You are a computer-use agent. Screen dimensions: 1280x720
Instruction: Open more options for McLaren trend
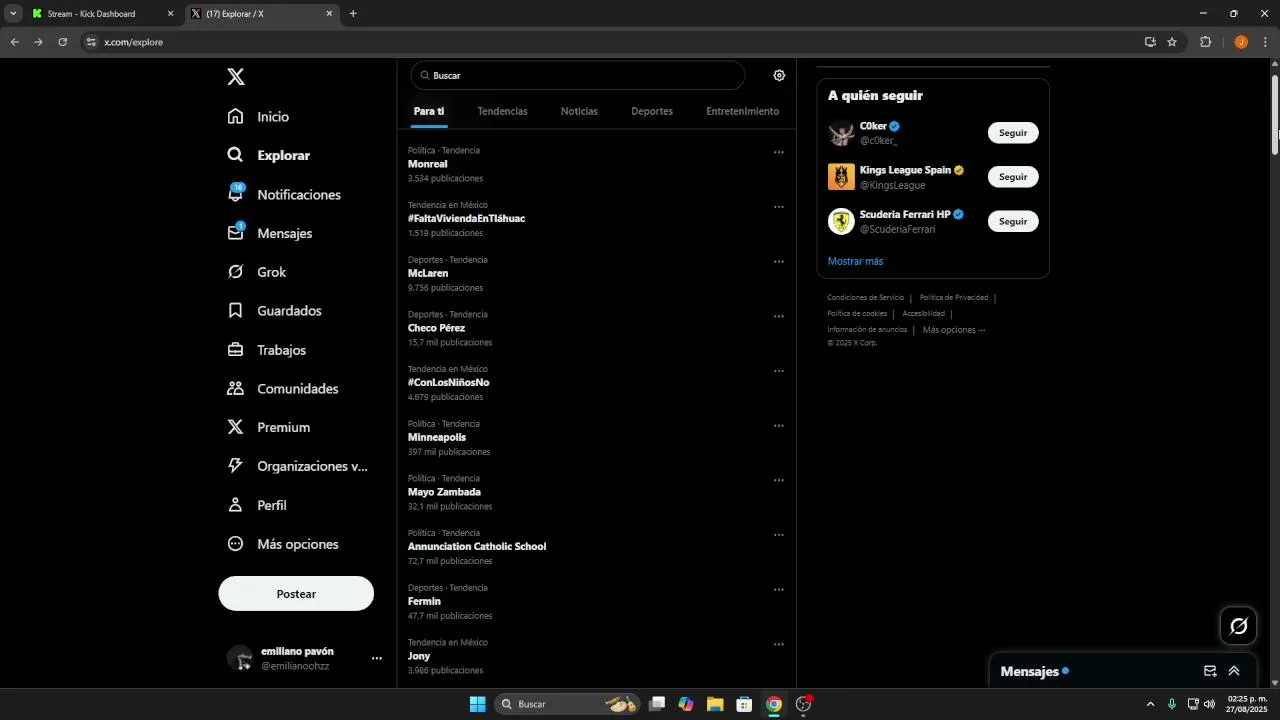pos(778,262)
